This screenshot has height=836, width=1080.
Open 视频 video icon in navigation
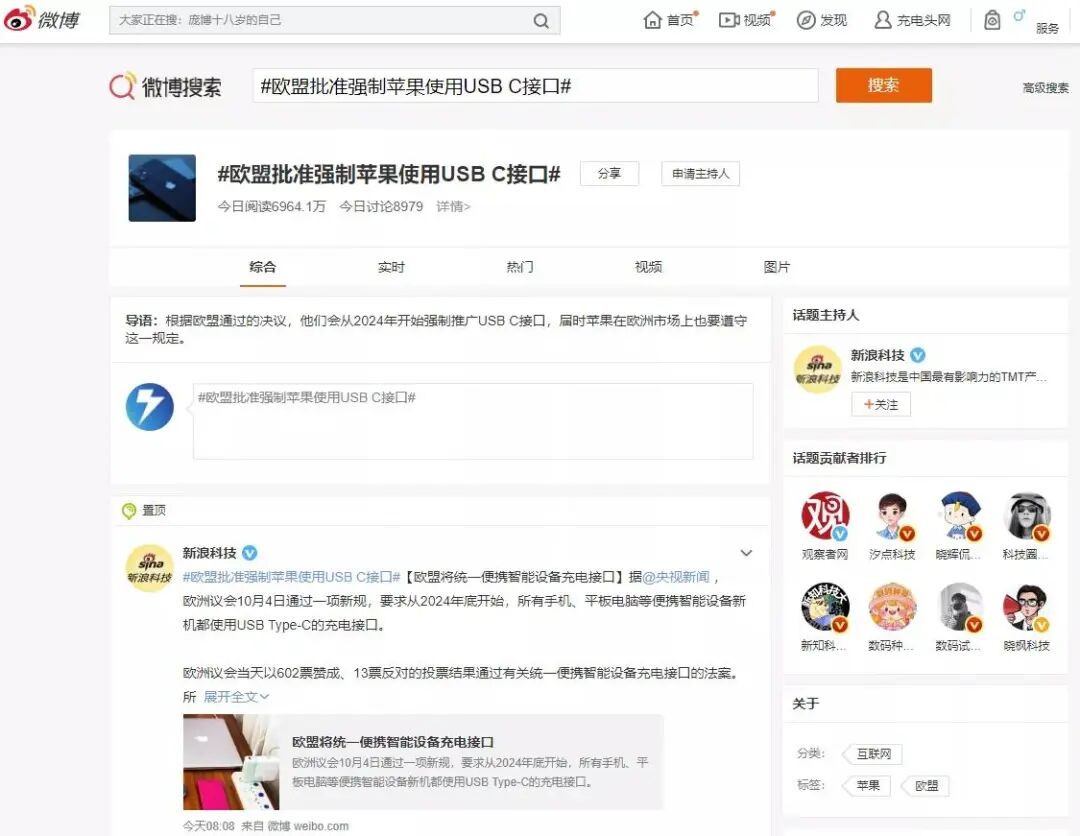[729, 20]
